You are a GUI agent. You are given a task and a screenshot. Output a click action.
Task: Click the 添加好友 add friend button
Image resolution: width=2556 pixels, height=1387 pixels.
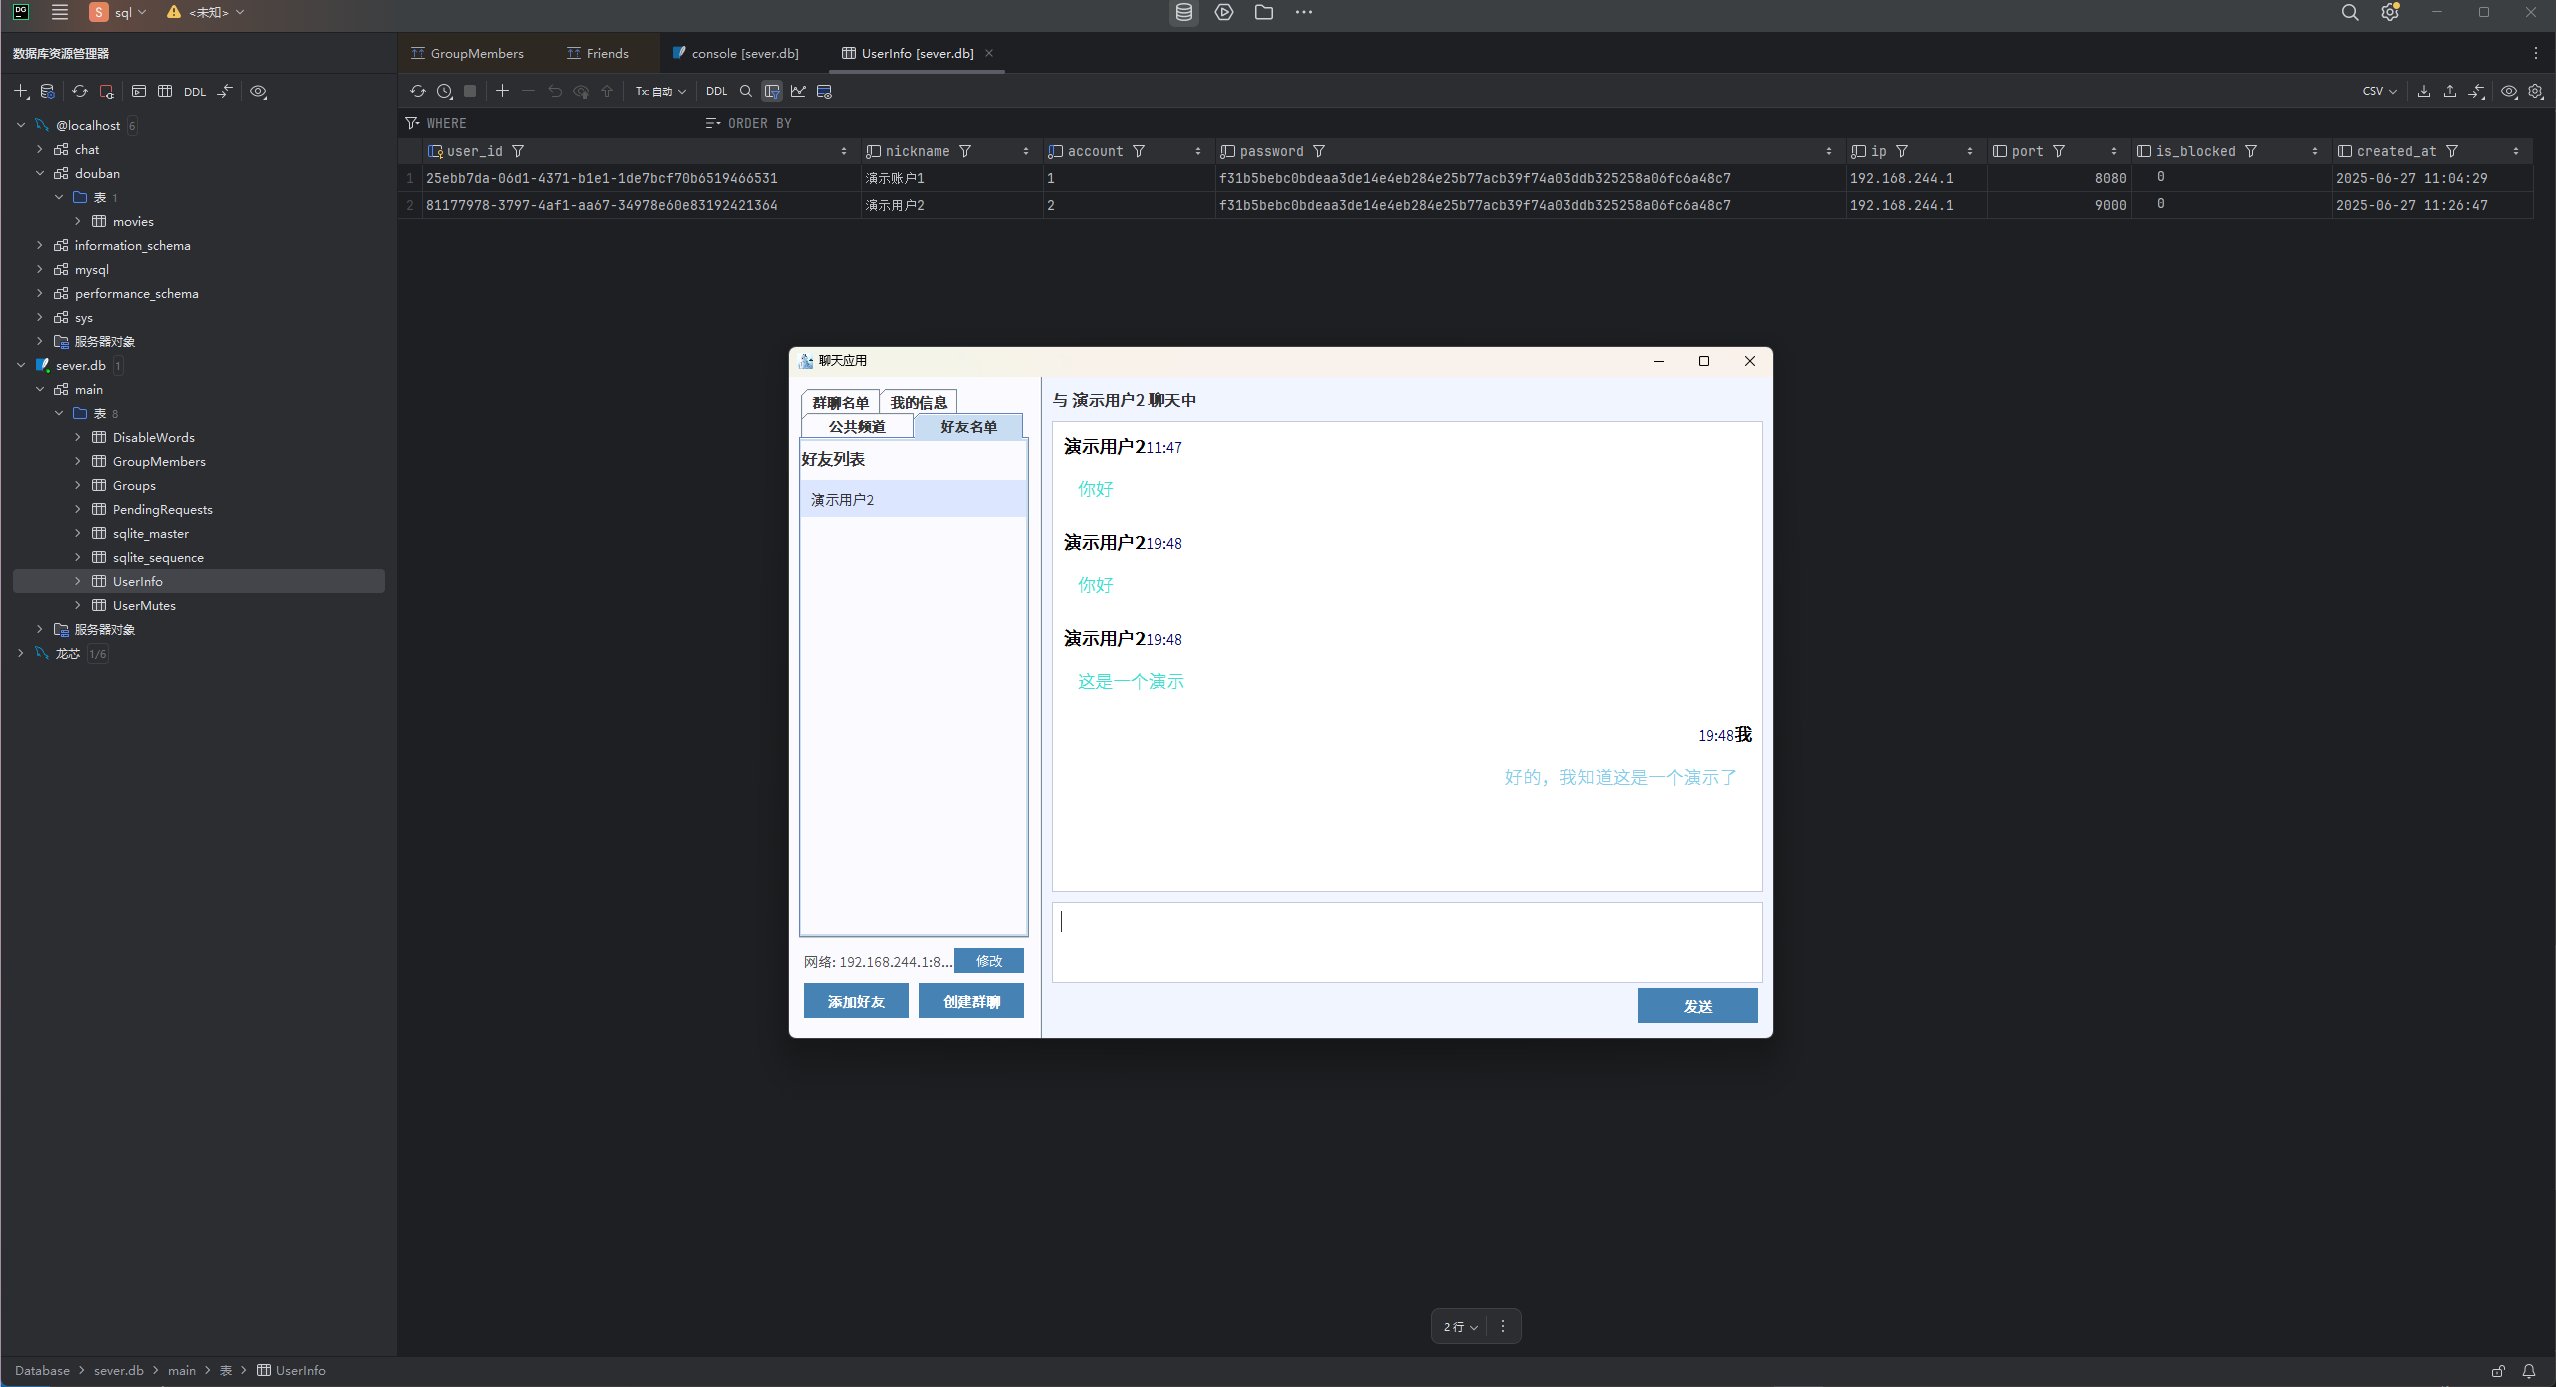click(x=856, y=1001)
